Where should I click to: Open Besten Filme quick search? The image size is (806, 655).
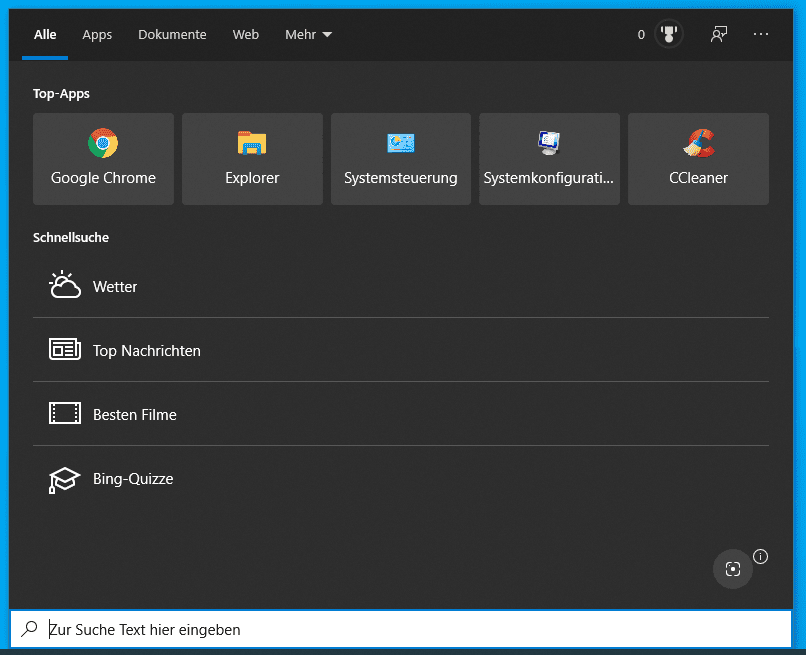[x=401, y=414]
